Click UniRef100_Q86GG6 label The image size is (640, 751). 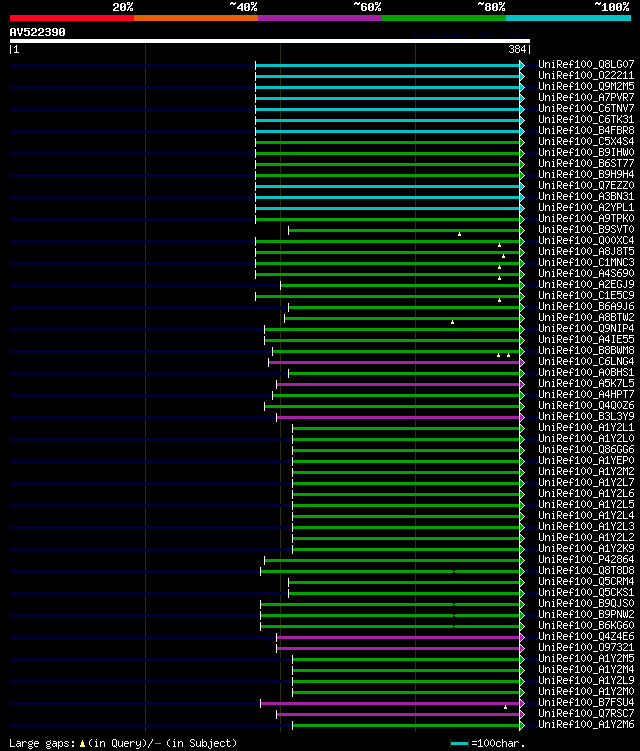tap(586, 450)
